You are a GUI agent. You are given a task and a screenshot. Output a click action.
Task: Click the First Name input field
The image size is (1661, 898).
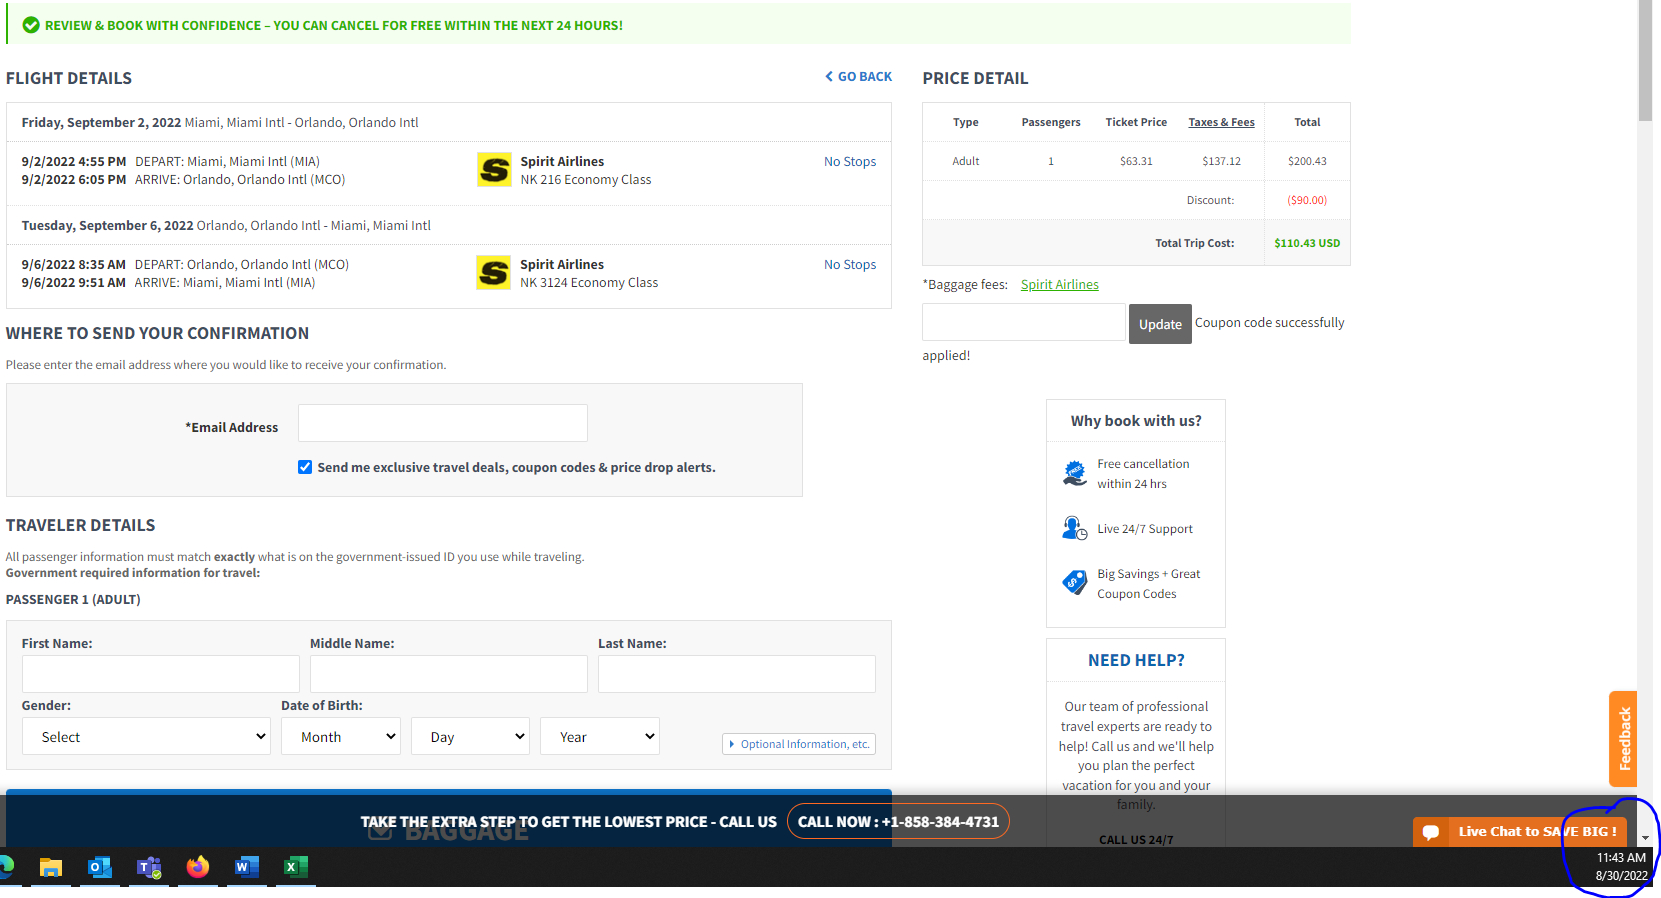coord(161,674)
